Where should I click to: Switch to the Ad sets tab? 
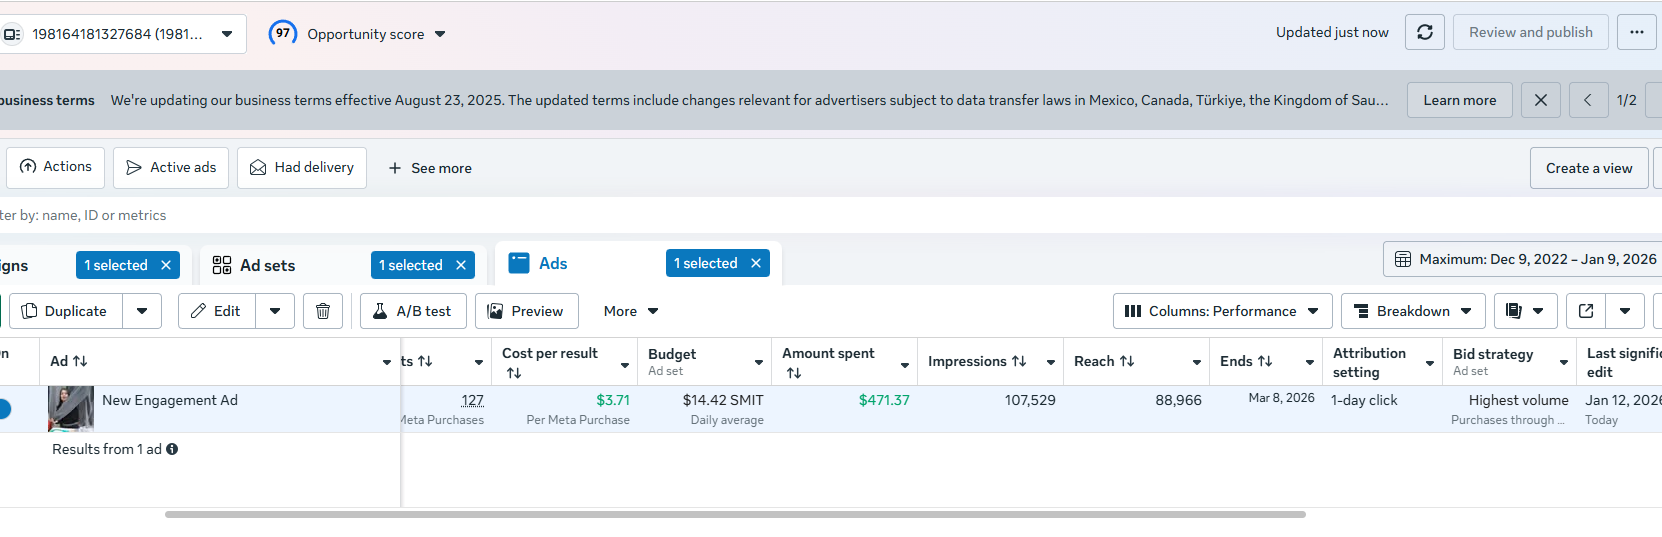(267, 265)
